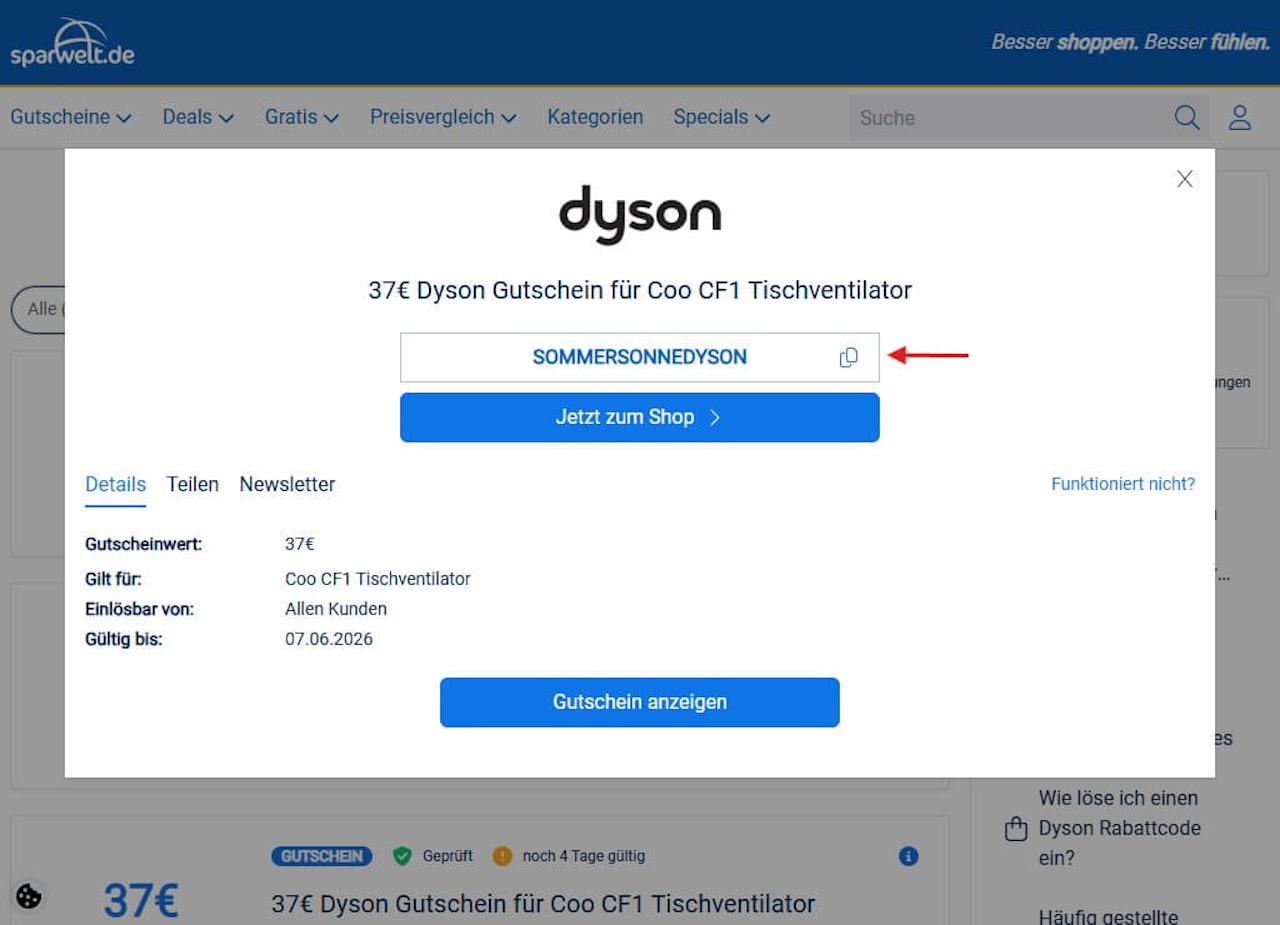Open the user account icon

[x=1240, y=117]
